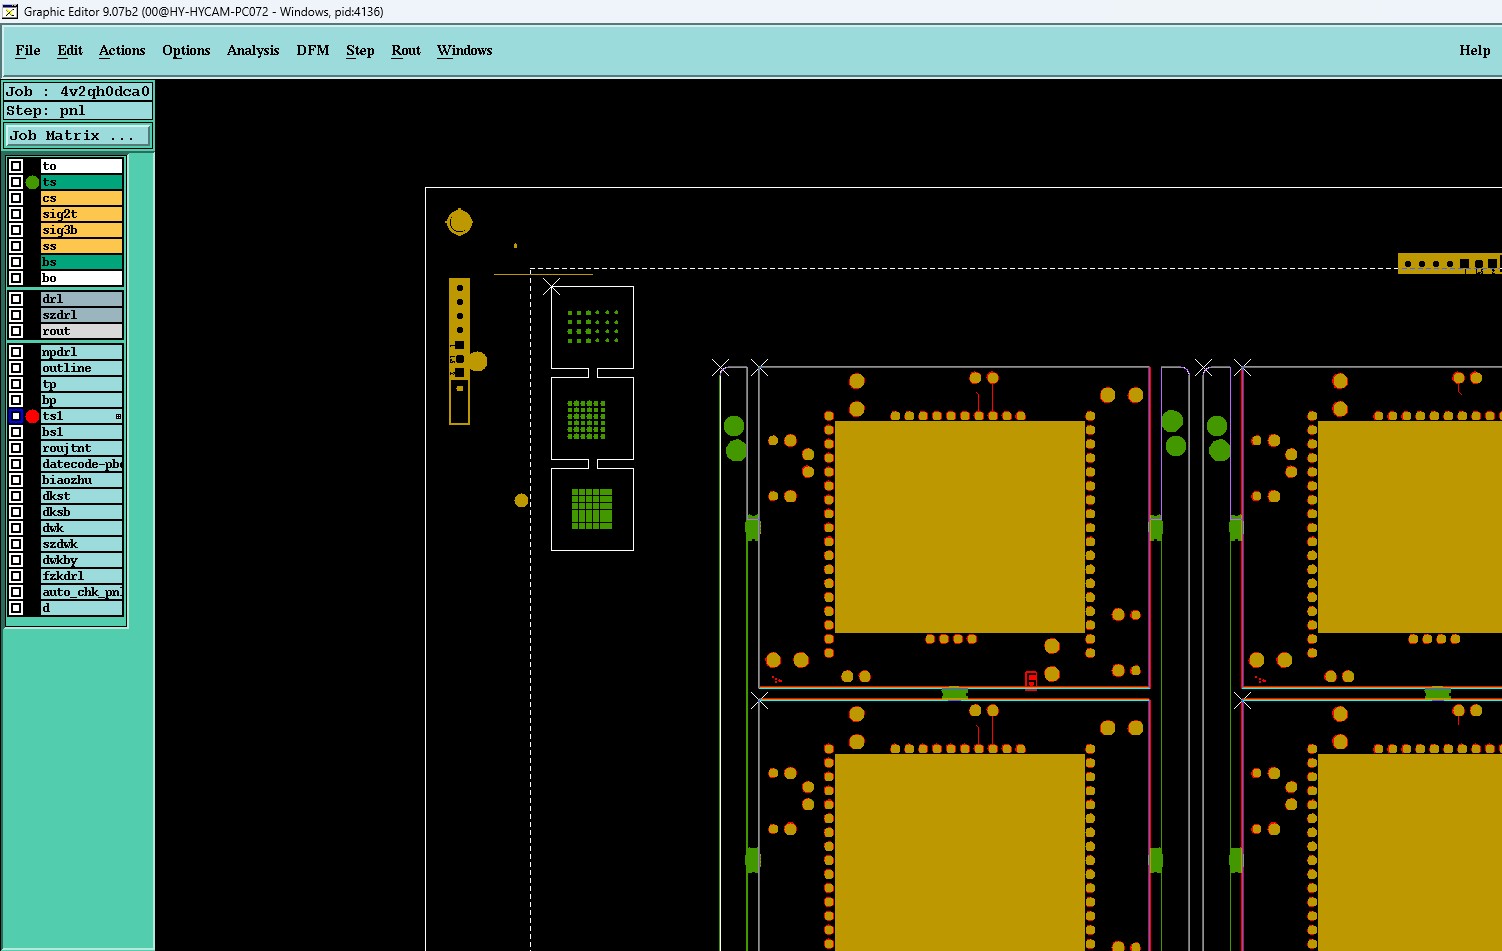This screenshot has width=1502, height=951.
Task: Click the Job : 4v2qh0dca0 field
Action: tap(78, 91)
